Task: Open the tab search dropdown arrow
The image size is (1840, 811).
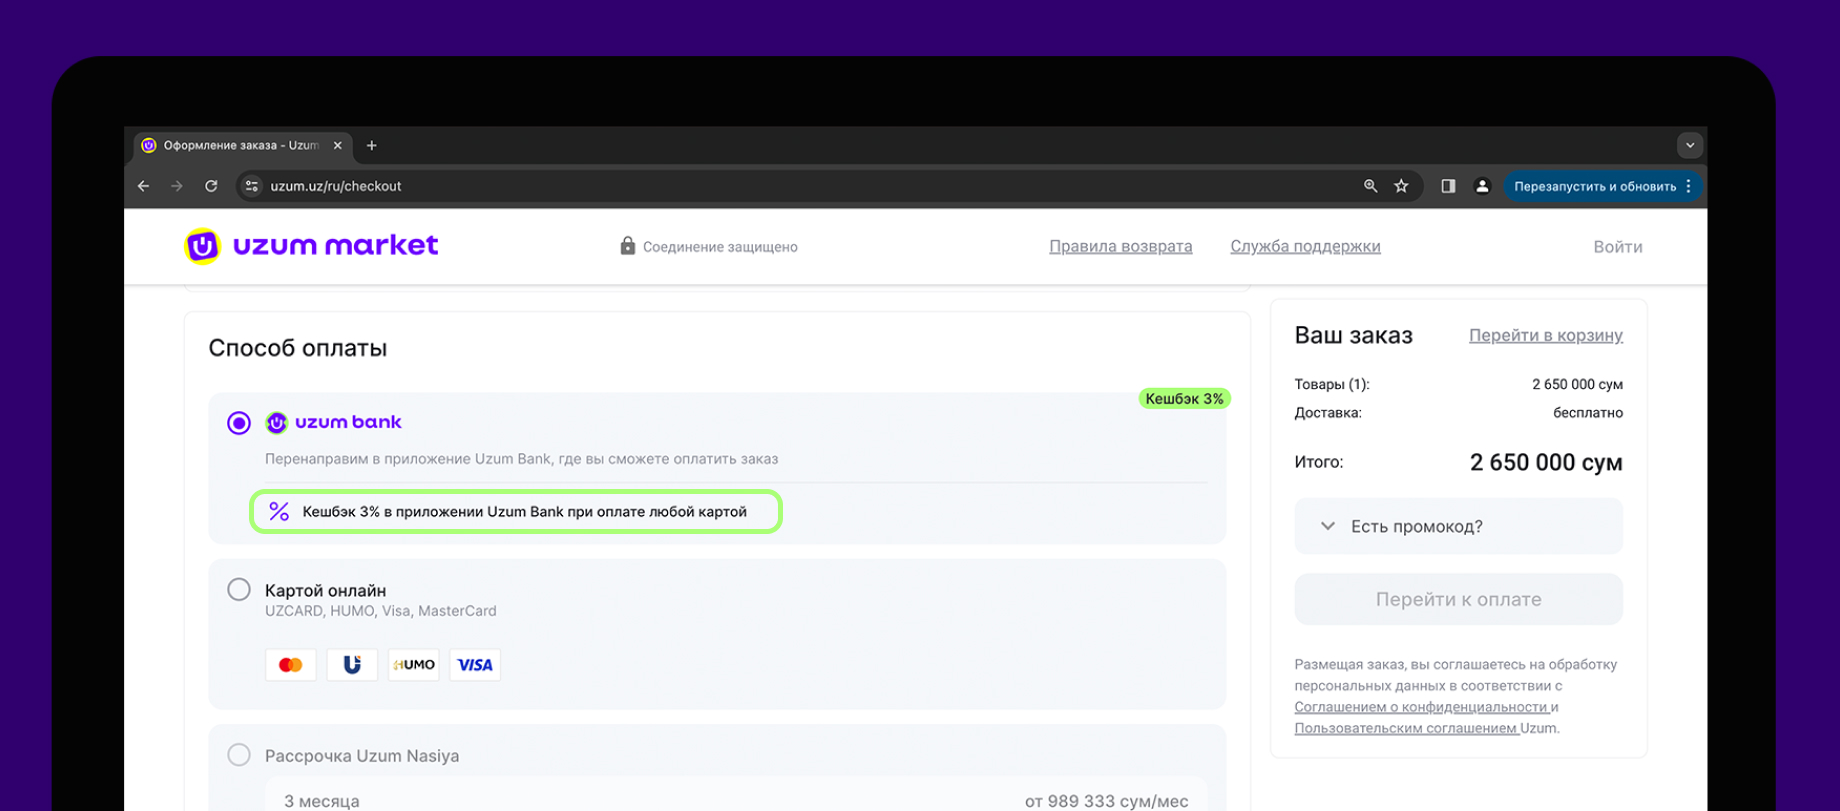Action: [x=1690, y=145]
